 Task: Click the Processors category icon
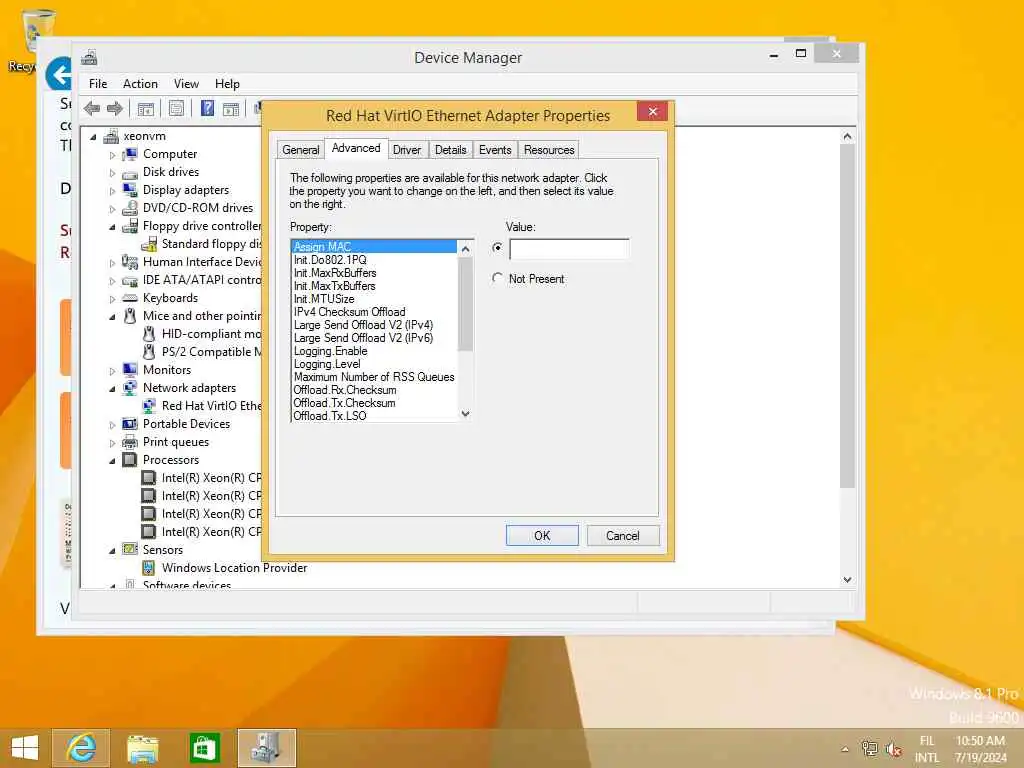click(130, 460)
